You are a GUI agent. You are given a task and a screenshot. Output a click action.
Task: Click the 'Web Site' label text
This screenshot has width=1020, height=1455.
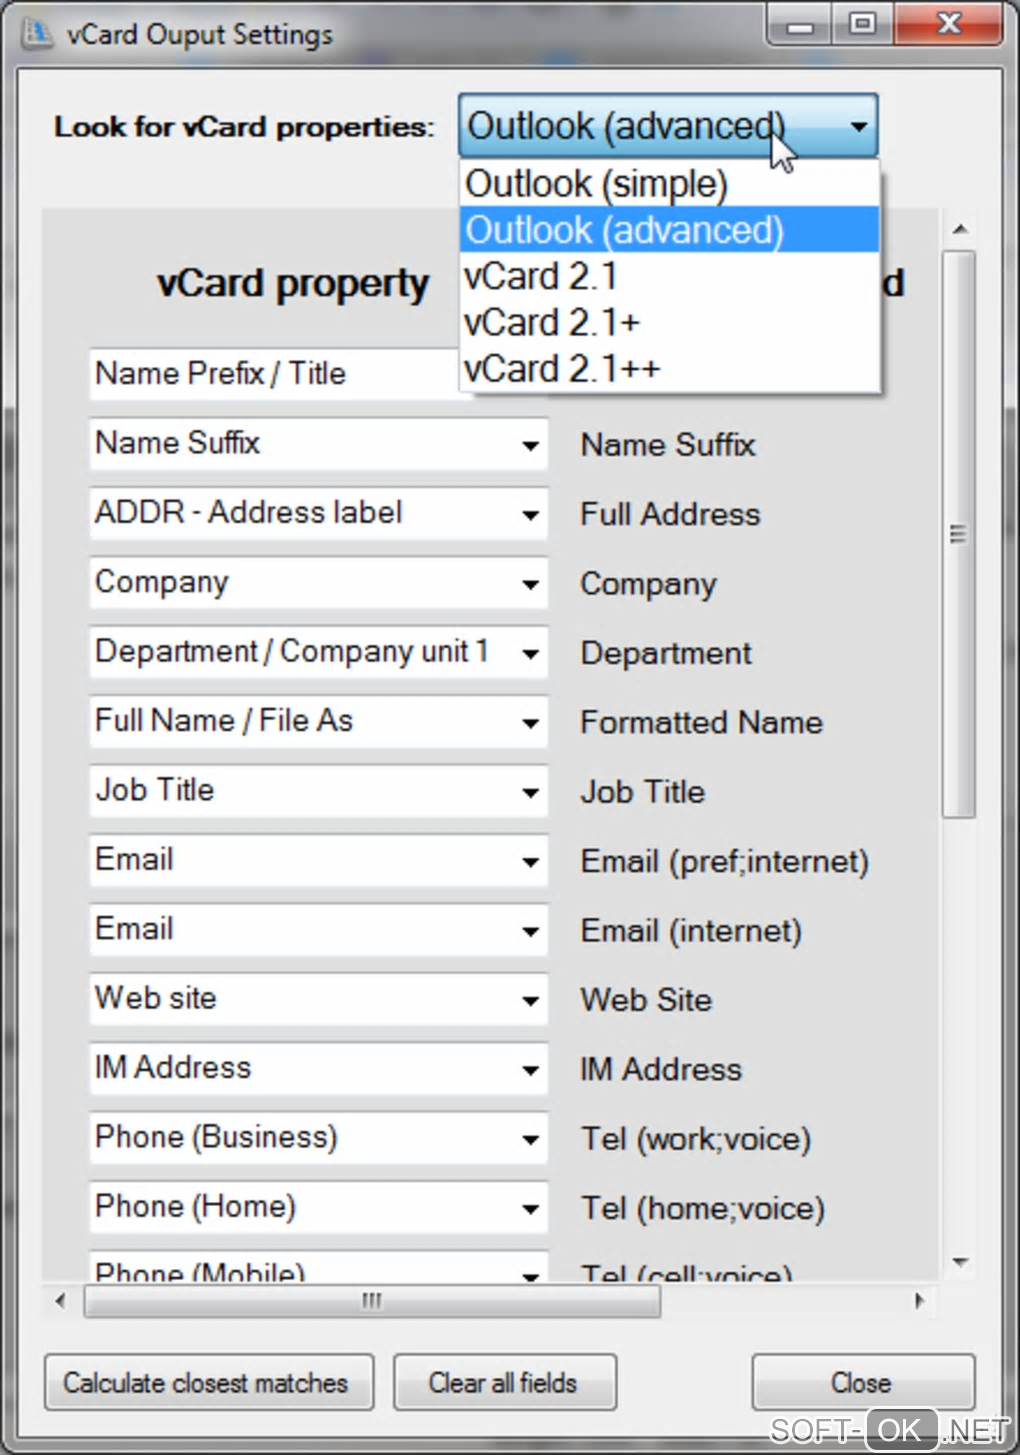[647, 1000]
